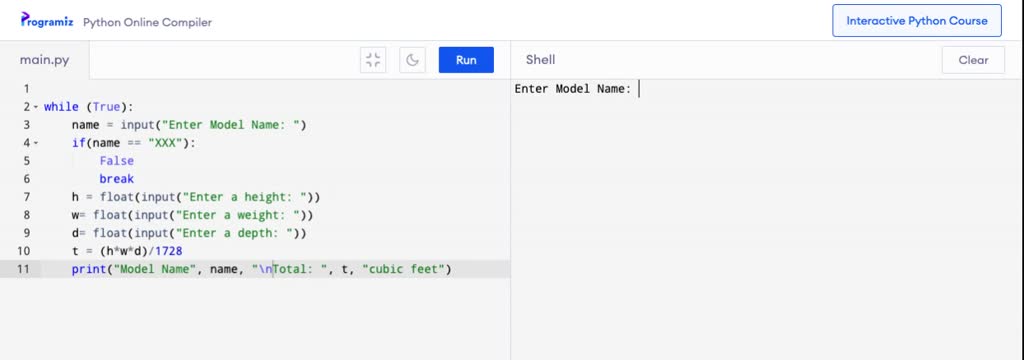Click the 'if(name == "XXX"):' line
This screenshot has width=1024, height=360.
(134, 143)
